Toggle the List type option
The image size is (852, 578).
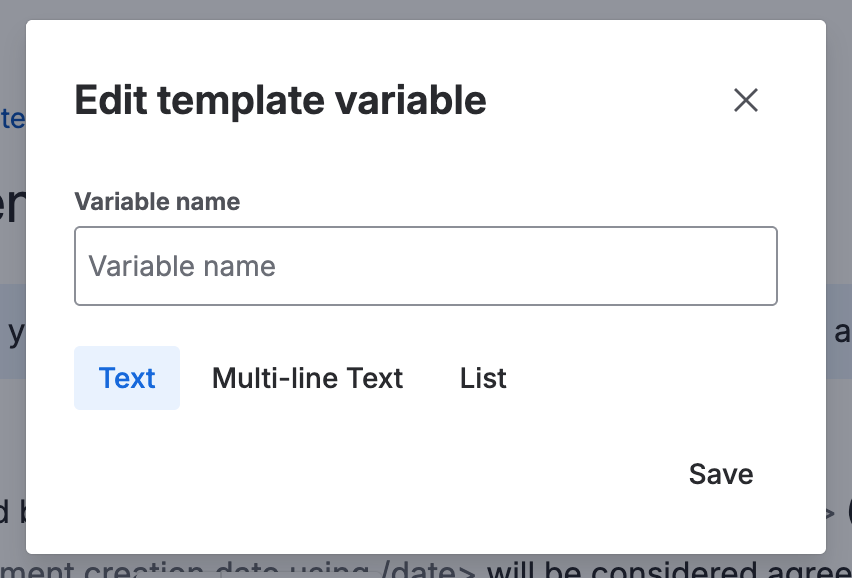[483, 378]
